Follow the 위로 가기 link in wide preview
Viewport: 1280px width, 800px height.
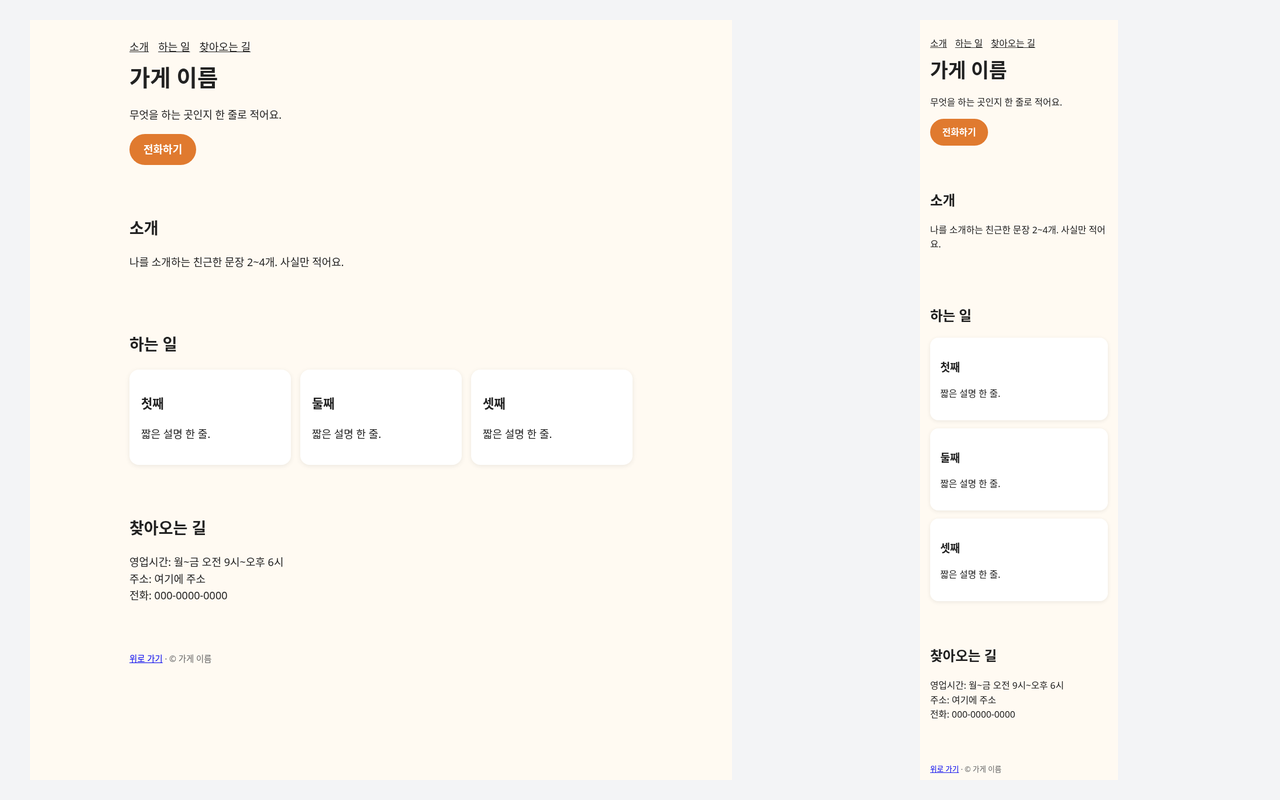(146, 659)
